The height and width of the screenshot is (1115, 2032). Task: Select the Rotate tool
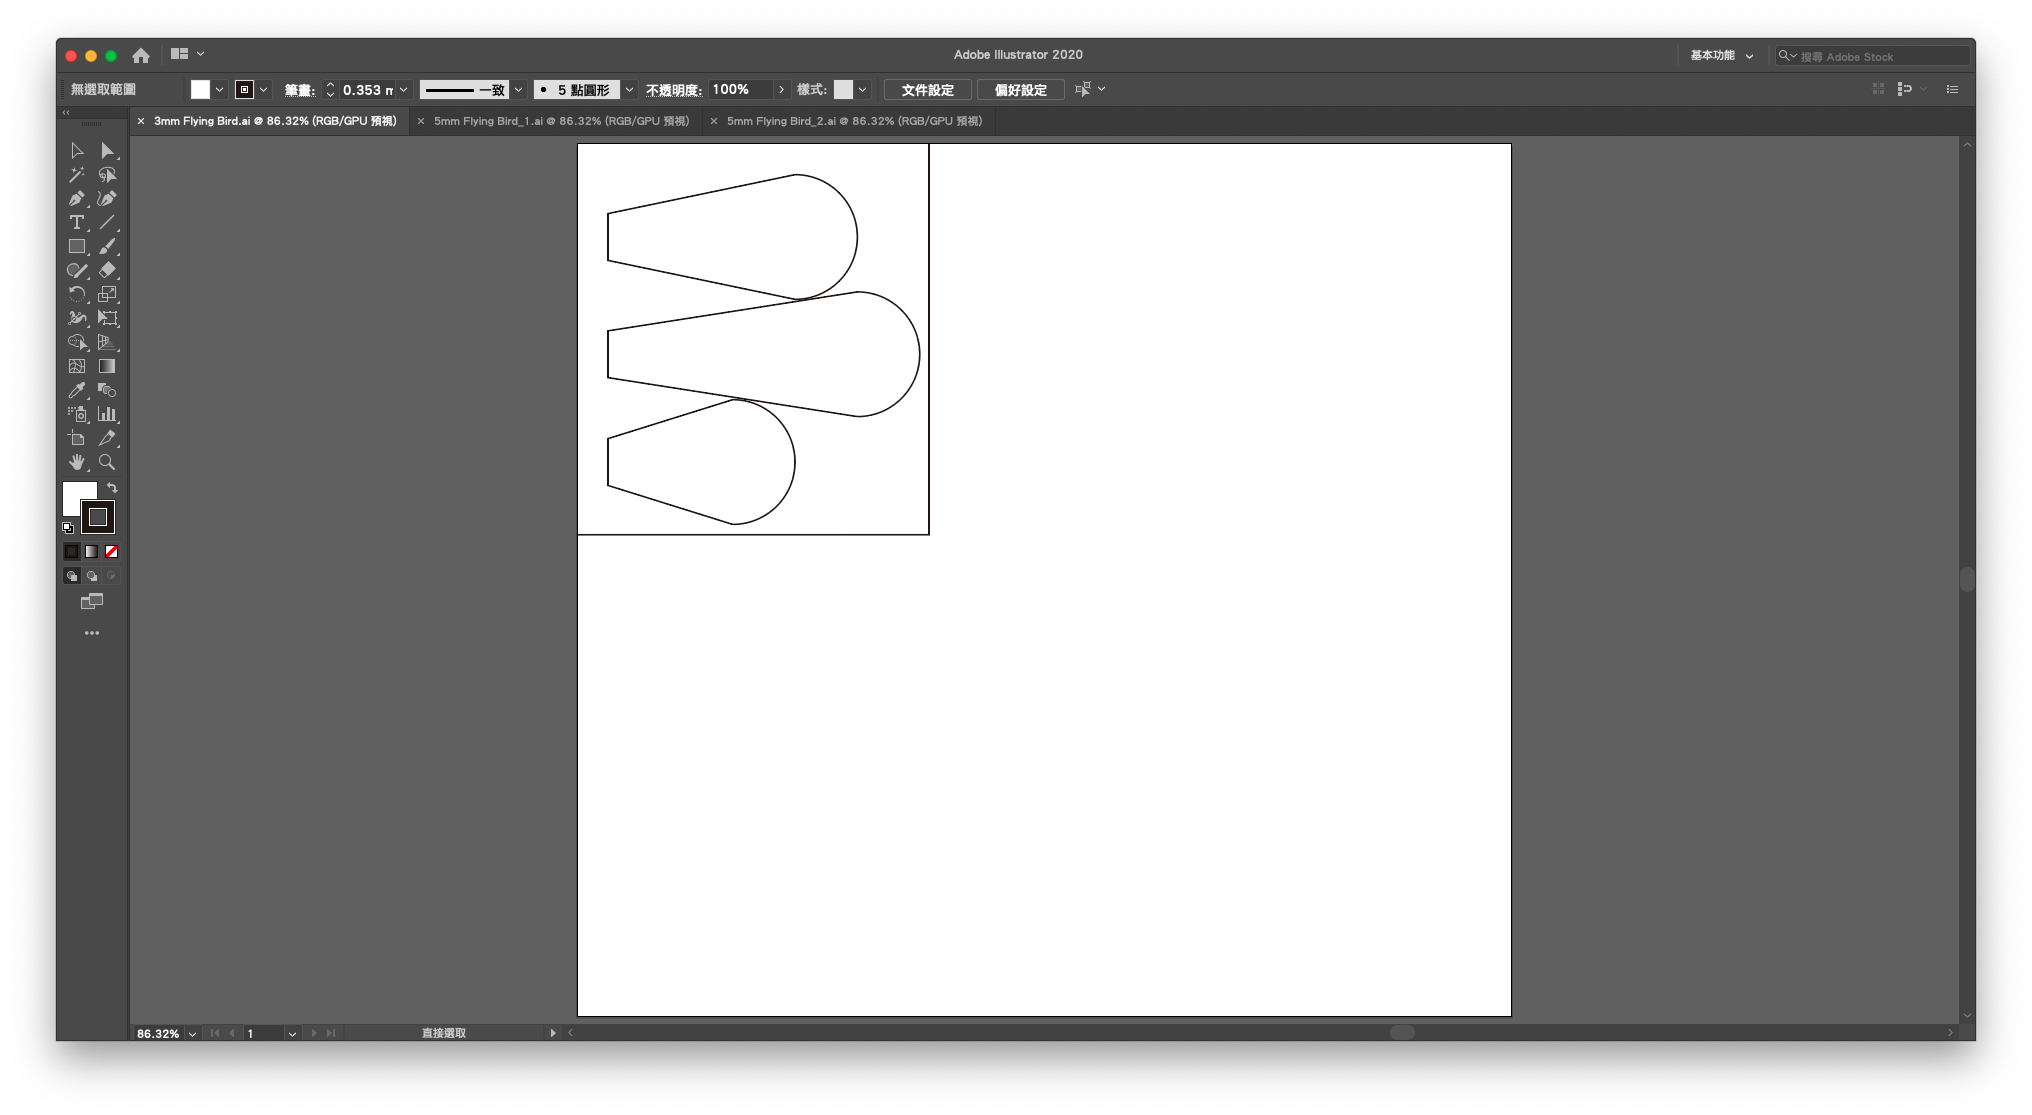pos(77,295)
